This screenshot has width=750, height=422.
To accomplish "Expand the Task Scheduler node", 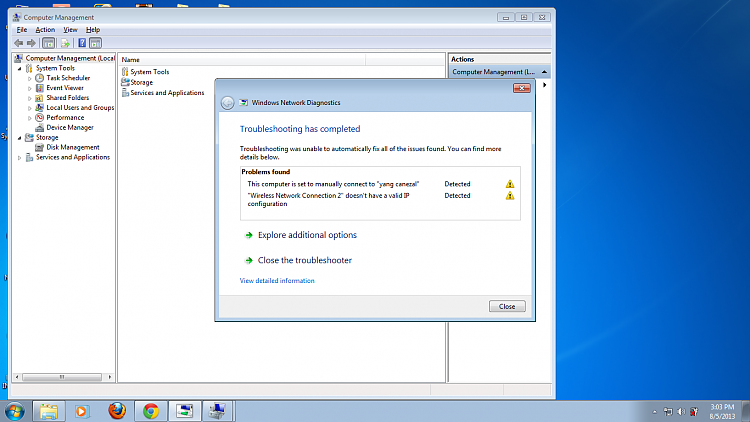I will click(30, 78).
